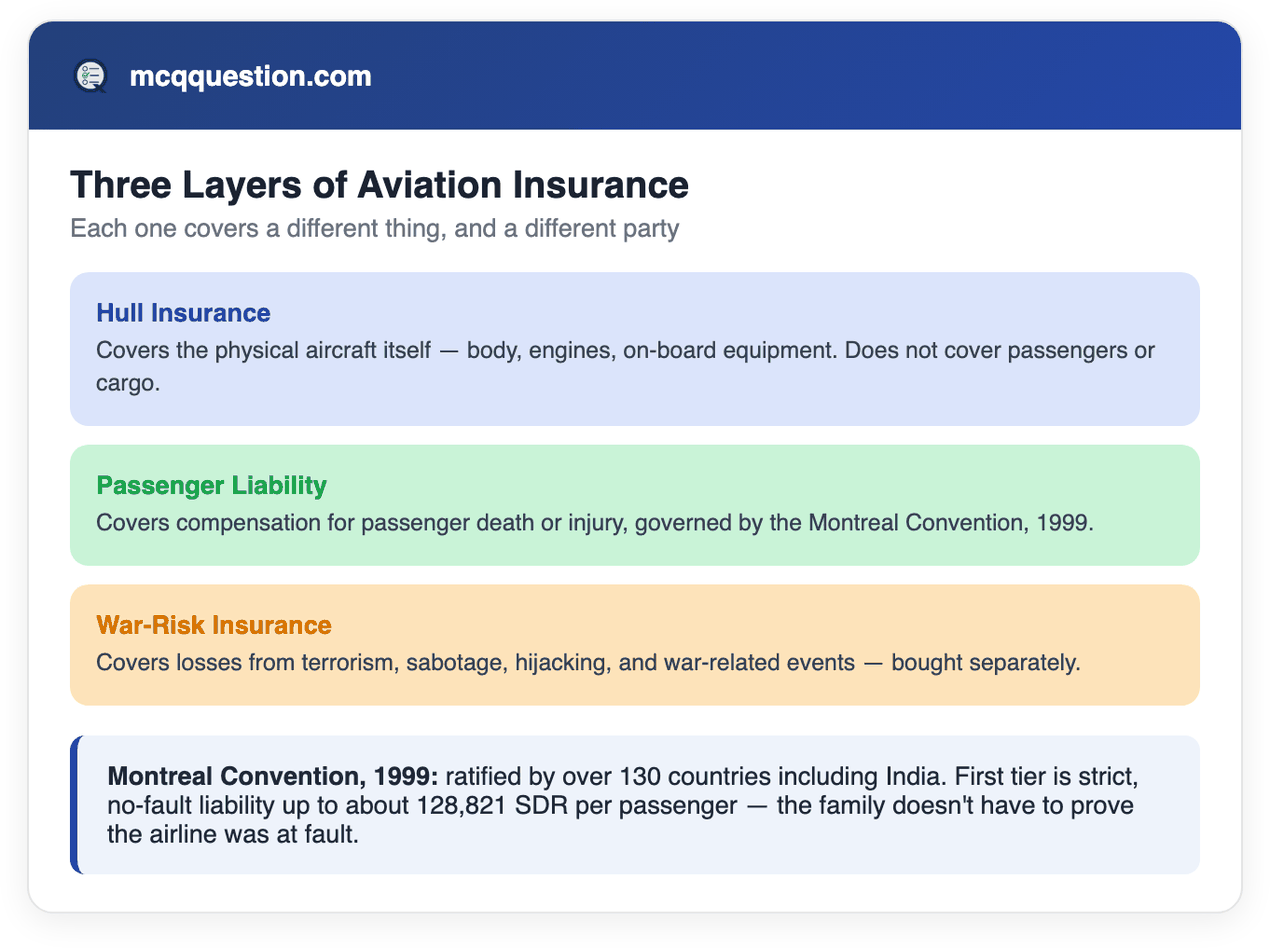
Task: Select the Hull Insurance title
Action: pyautogui.click(x=183, y=313)
